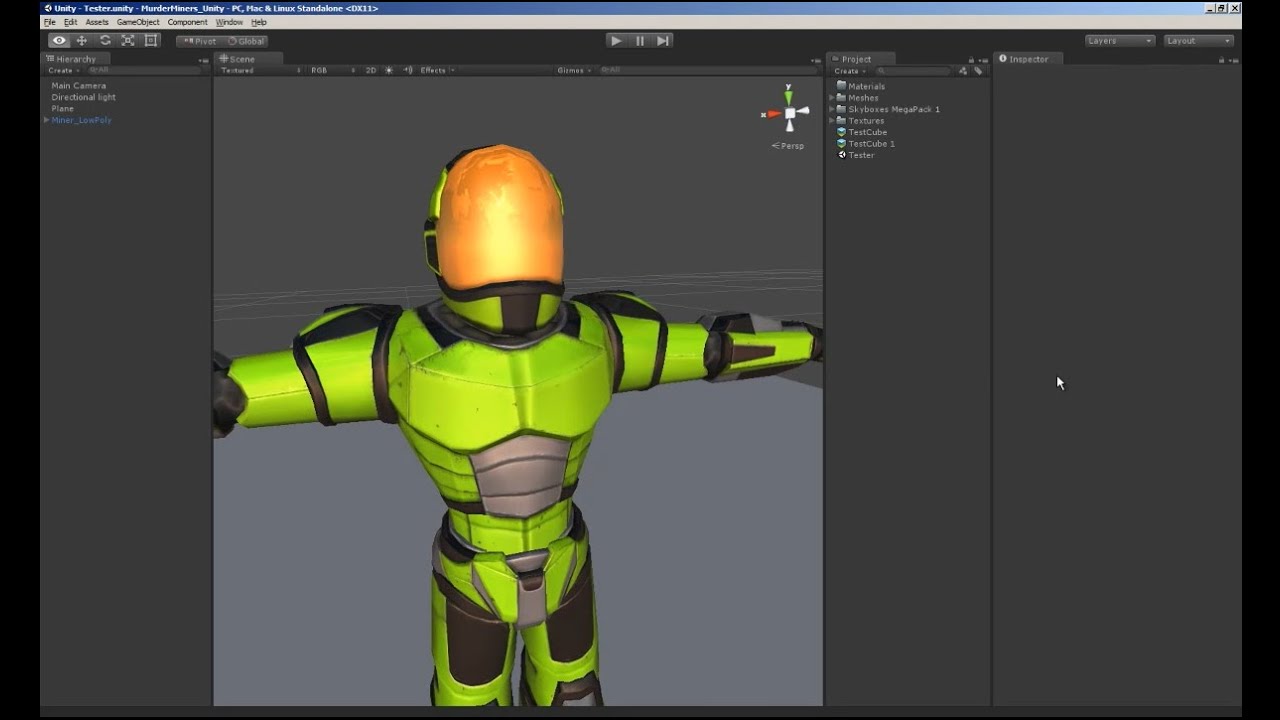Toggle scene audio speaker icon
Image resolution: width=1280 pixels, height=720 pixels.
[408, 71]
